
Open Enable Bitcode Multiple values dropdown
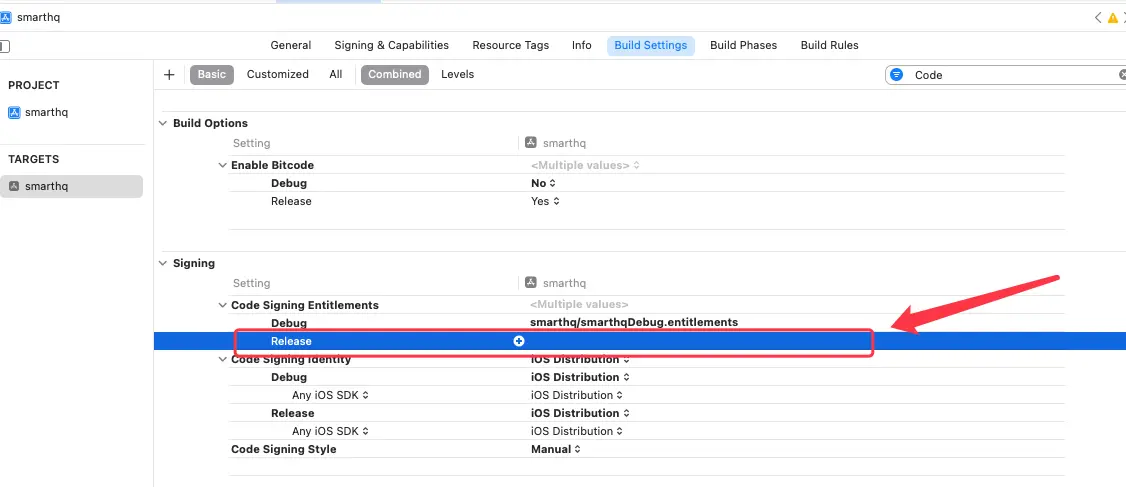(x=585, y=165)
